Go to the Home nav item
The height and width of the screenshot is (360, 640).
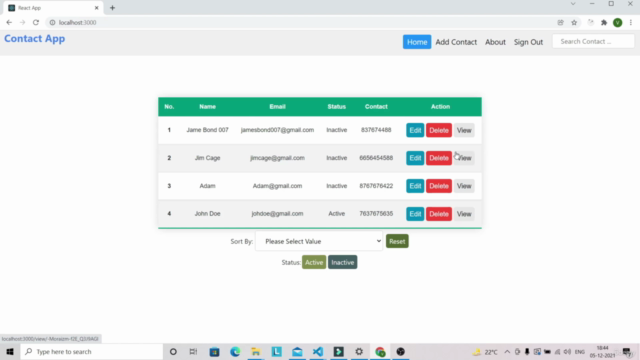[x=417, y=42]
